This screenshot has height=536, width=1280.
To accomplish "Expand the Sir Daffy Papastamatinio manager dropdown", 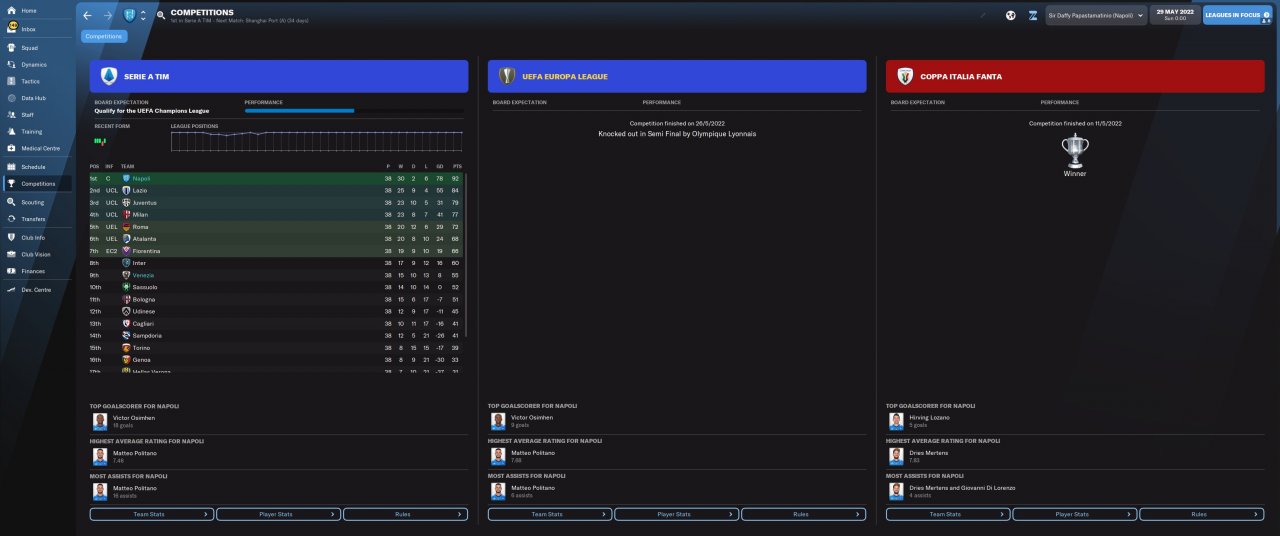I will (x=1095, y=15).
